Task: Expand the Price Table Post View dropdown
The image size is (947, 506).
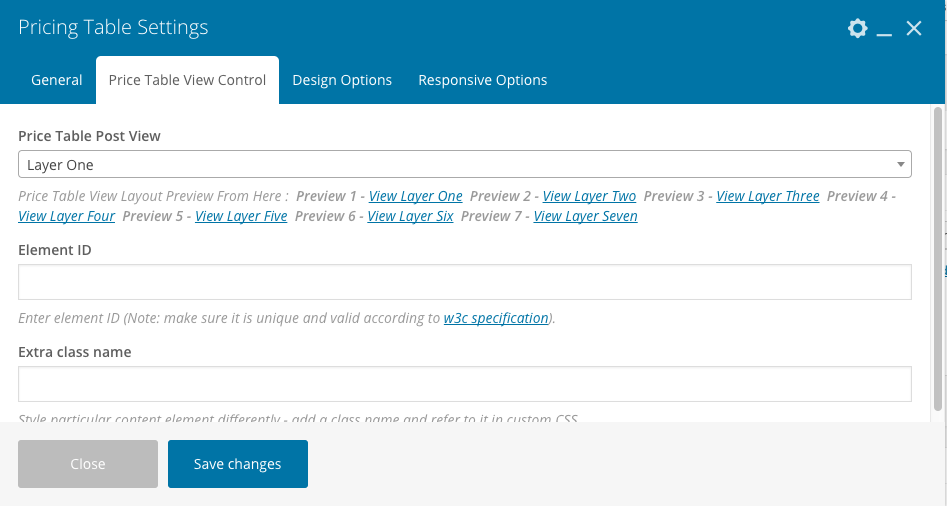Action: click(465, 164)
